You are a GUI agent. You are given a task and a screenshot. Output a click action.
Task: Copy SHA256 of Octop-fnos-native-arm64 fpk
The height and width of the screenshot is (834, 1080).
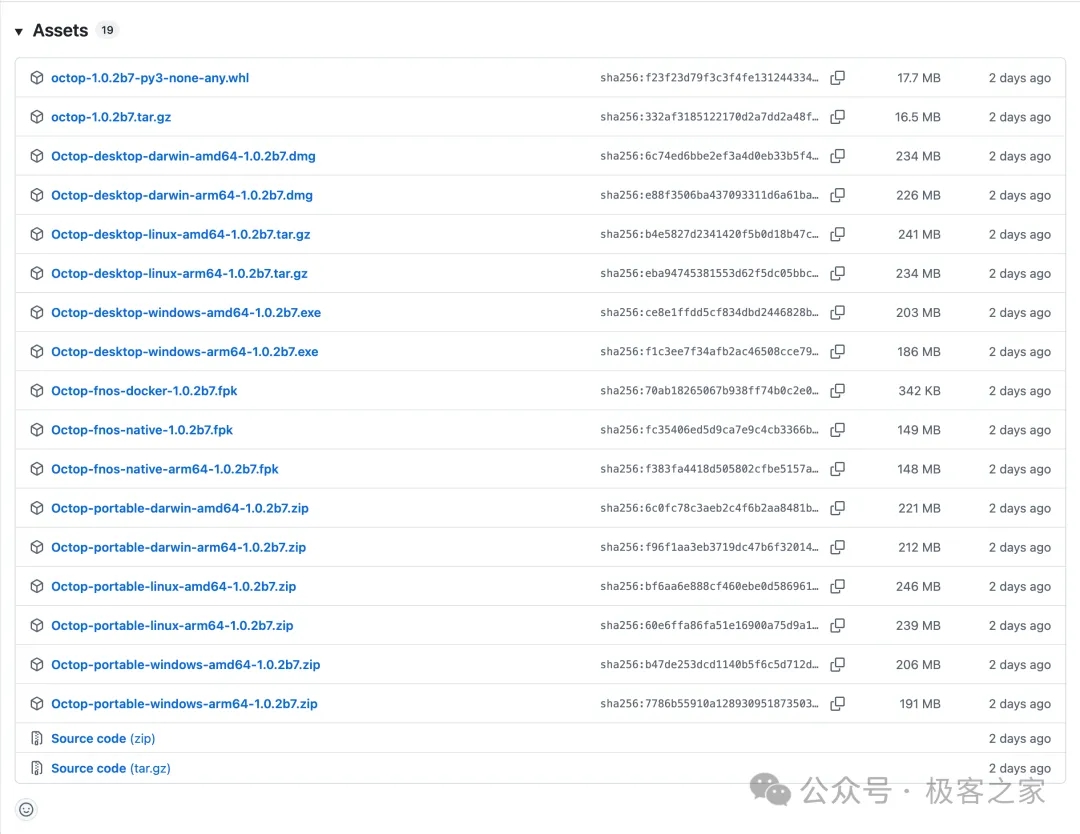coord(838,469)
